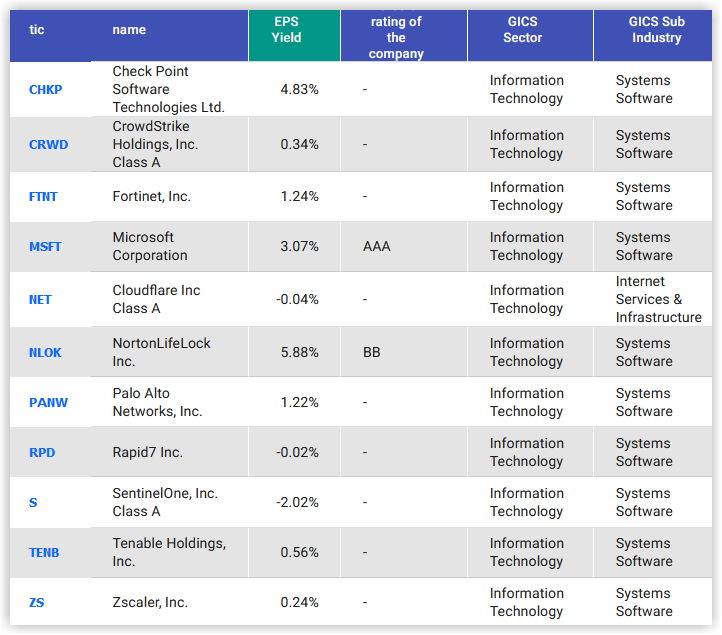Click the -2.02% EPS Yield value
The height and width of the screenshot is (635, 722).
pos(297,503)
